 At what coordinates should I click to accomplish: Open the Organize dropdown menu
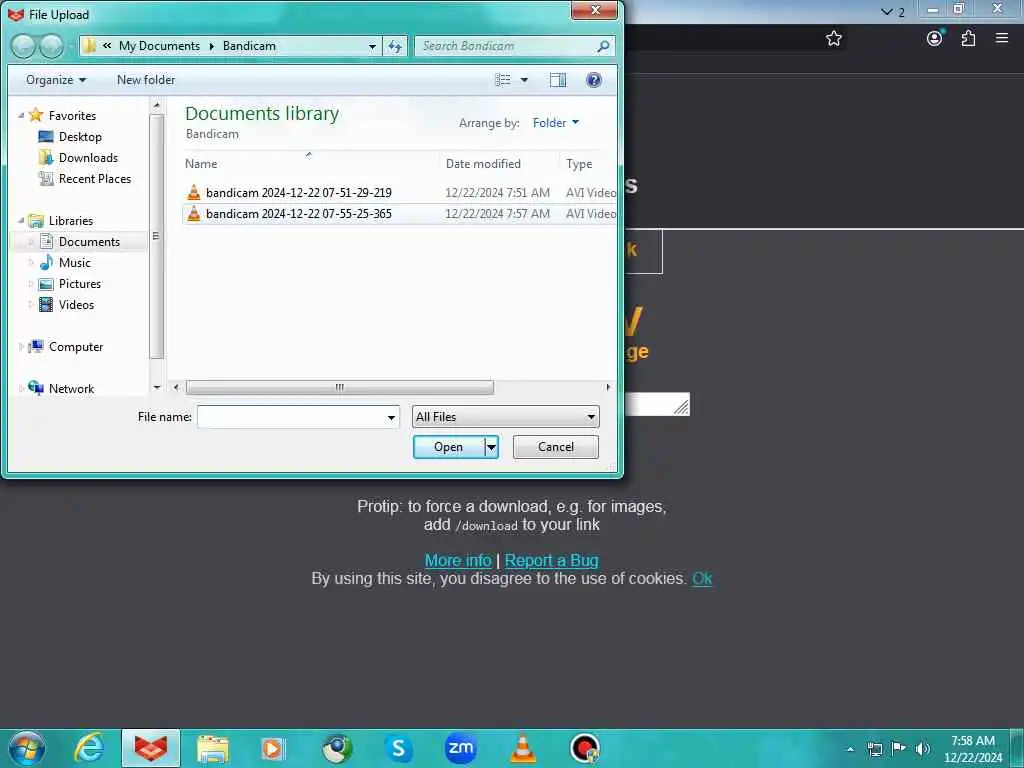point(56,80)
